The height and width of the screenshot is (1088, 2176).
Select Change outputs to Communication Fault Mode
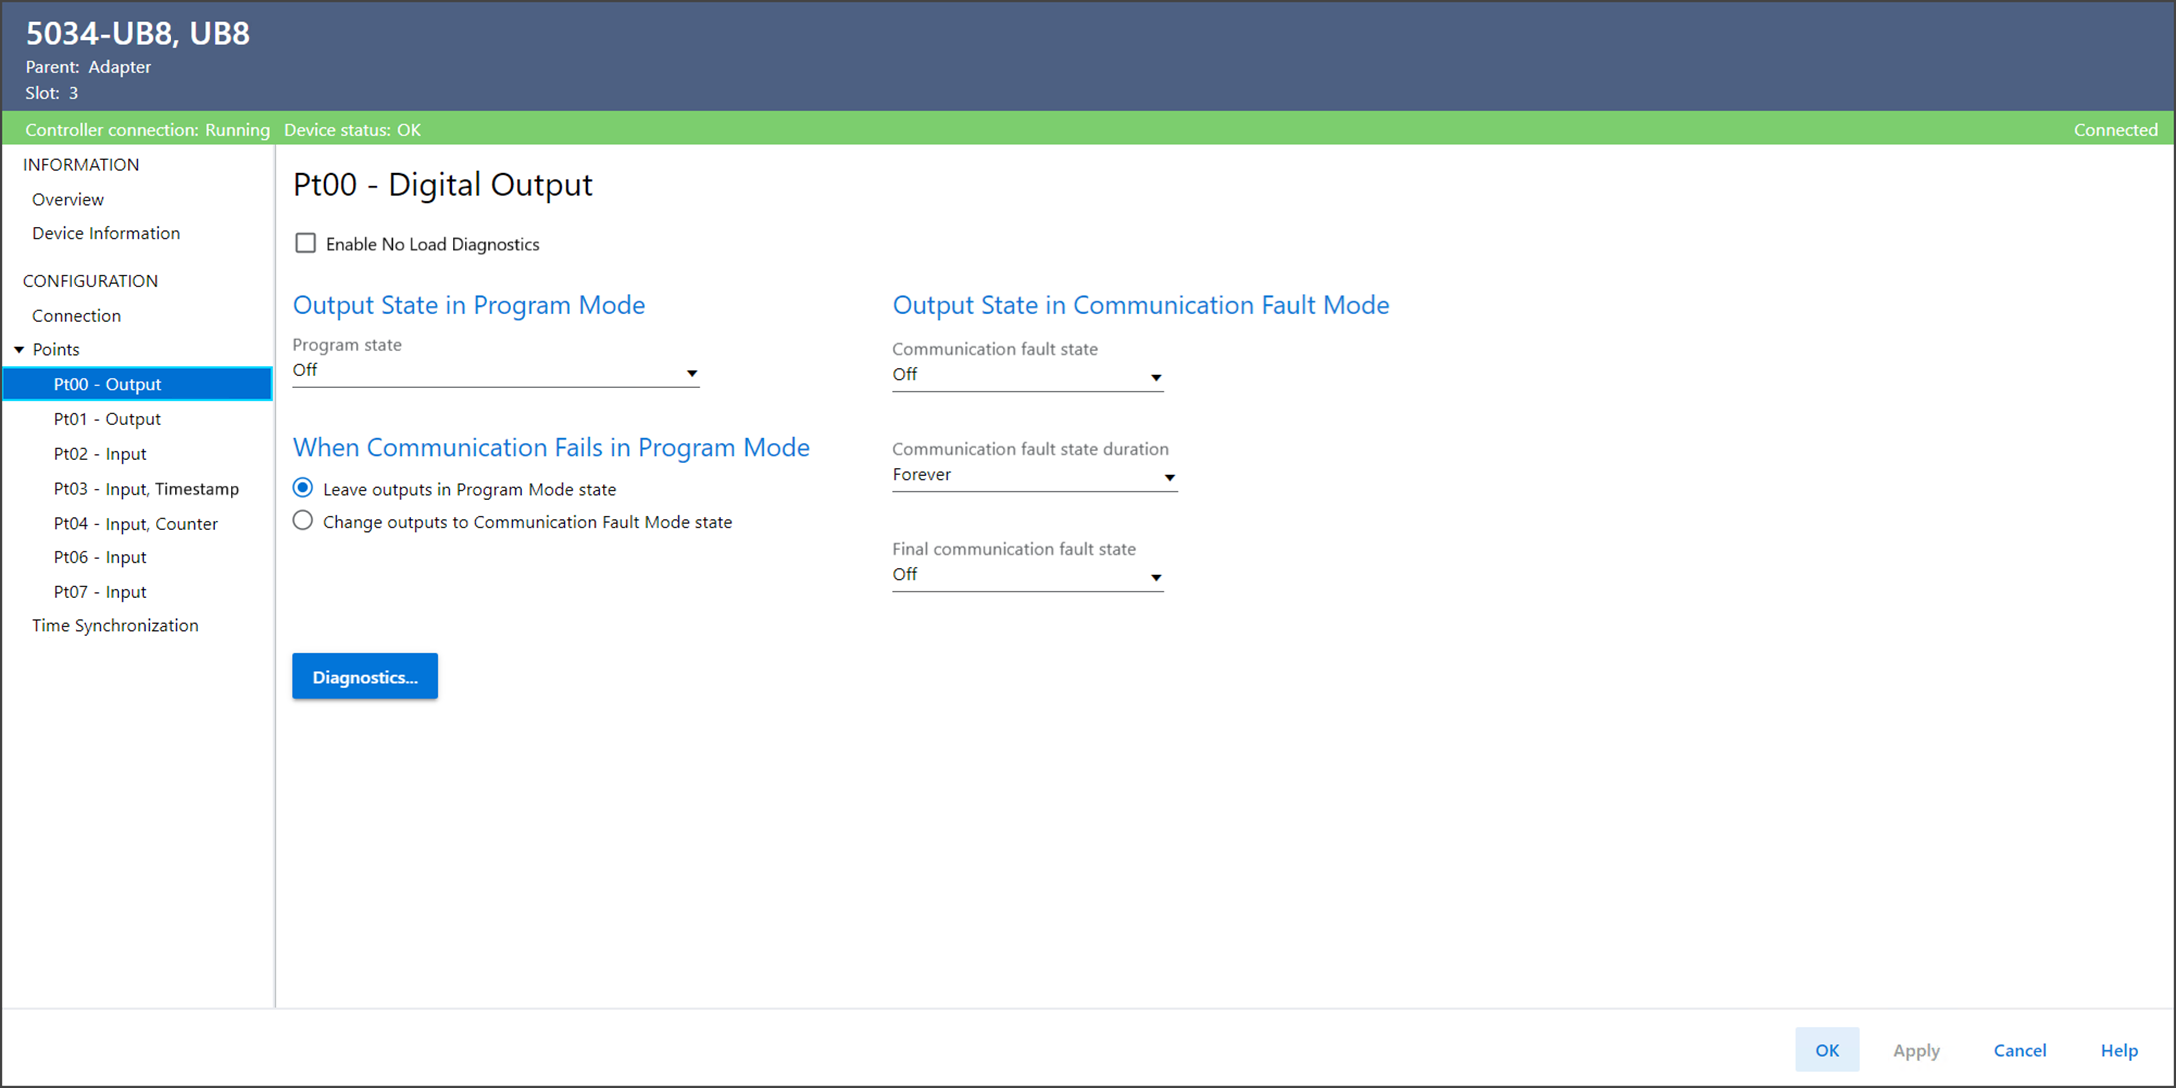point(303,521)
